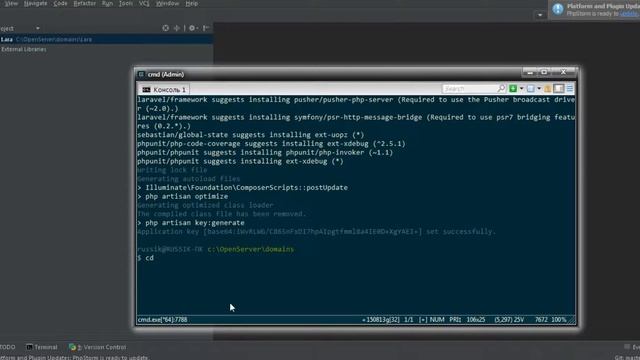This screenshot has width=640, height=360.
Task: Open the Refactor menu
Action: tap(84, 4)
